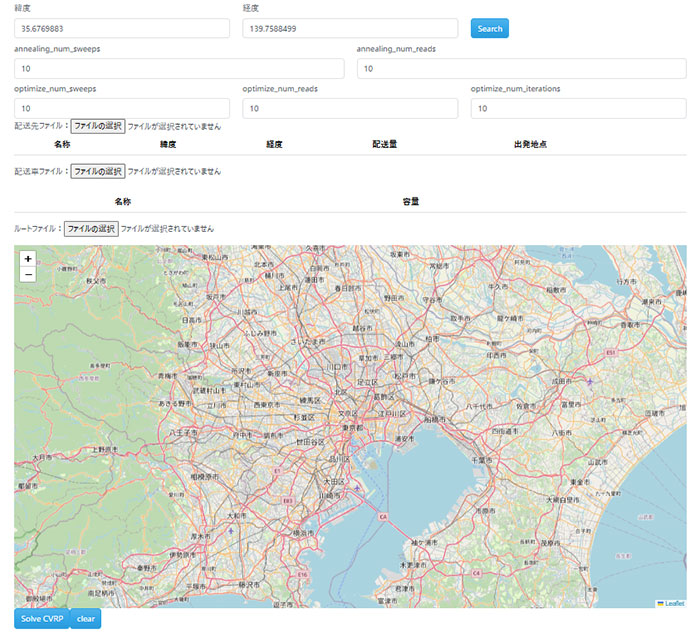
Task: Click the 配送量 column header
Action: tap(385, 144)
